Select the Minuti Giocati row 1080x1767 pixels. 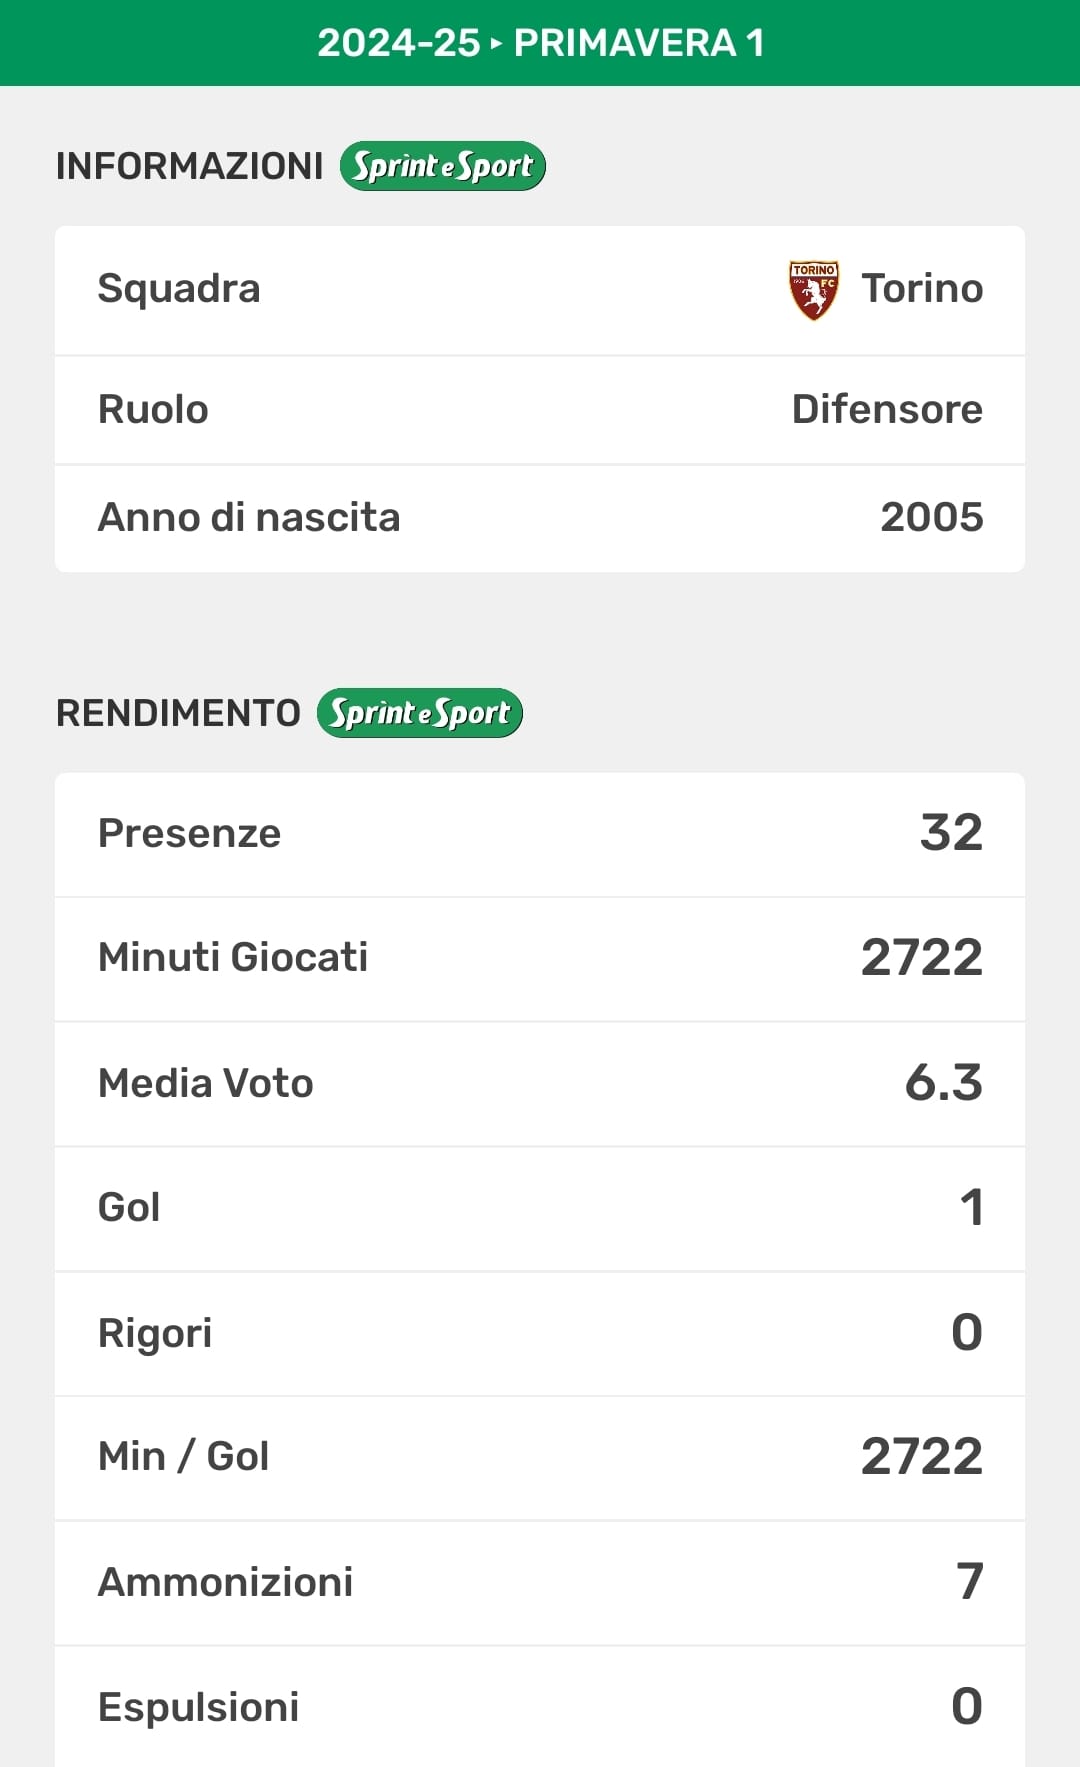pos(540,958)
